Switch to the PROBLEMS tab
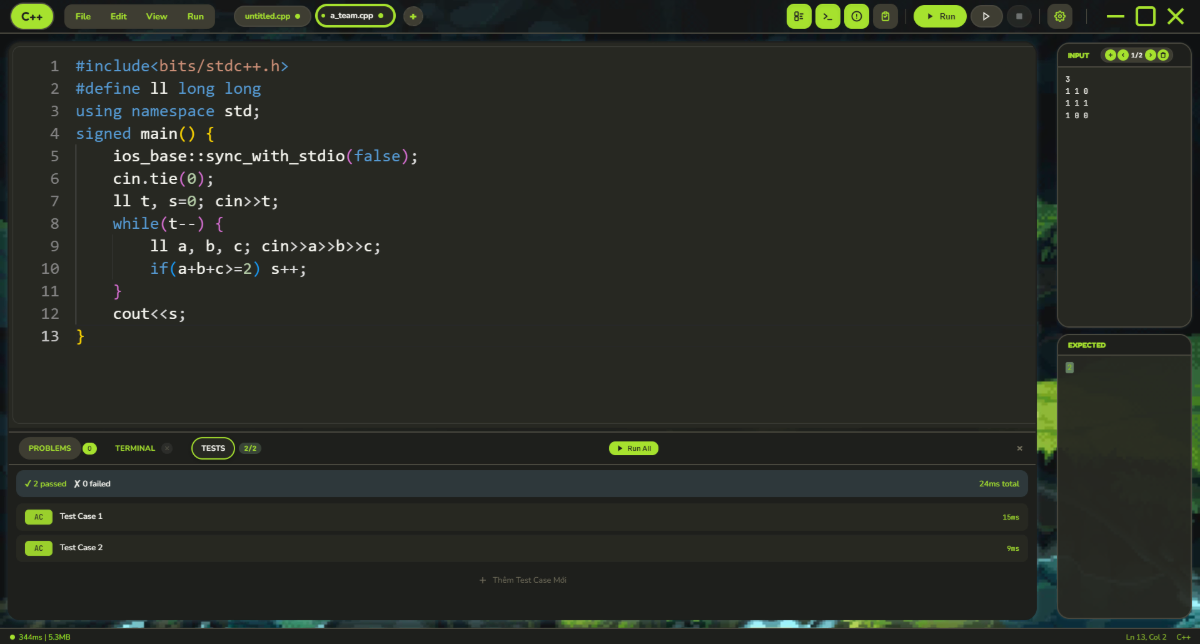This screenshot has width=1200, height=644. click(49, 448)
